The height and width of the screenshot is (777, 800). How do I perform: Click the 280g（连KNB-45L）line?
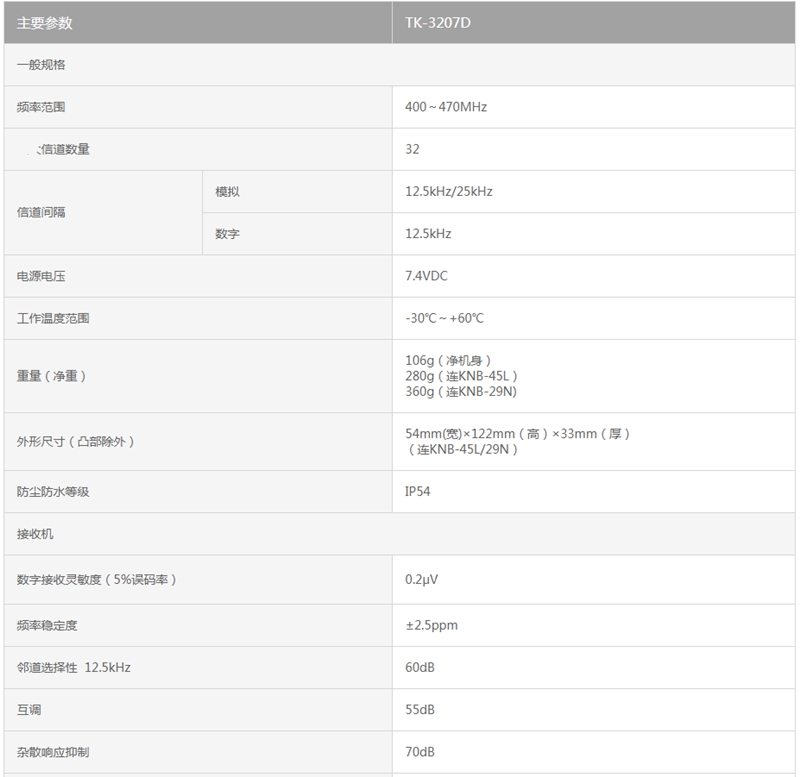pos(461,376)
